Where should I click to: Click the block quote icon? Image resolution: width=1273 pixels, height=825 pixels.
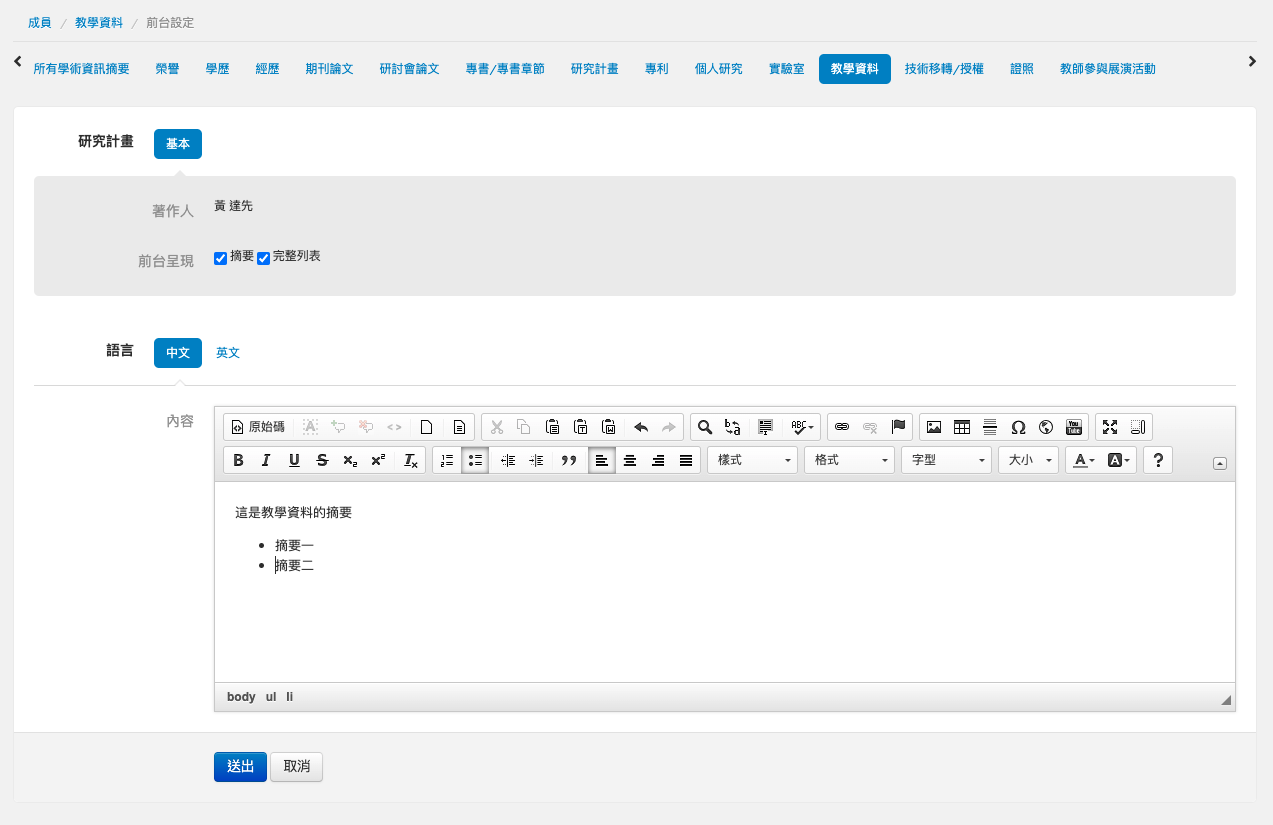coord(569,460)
